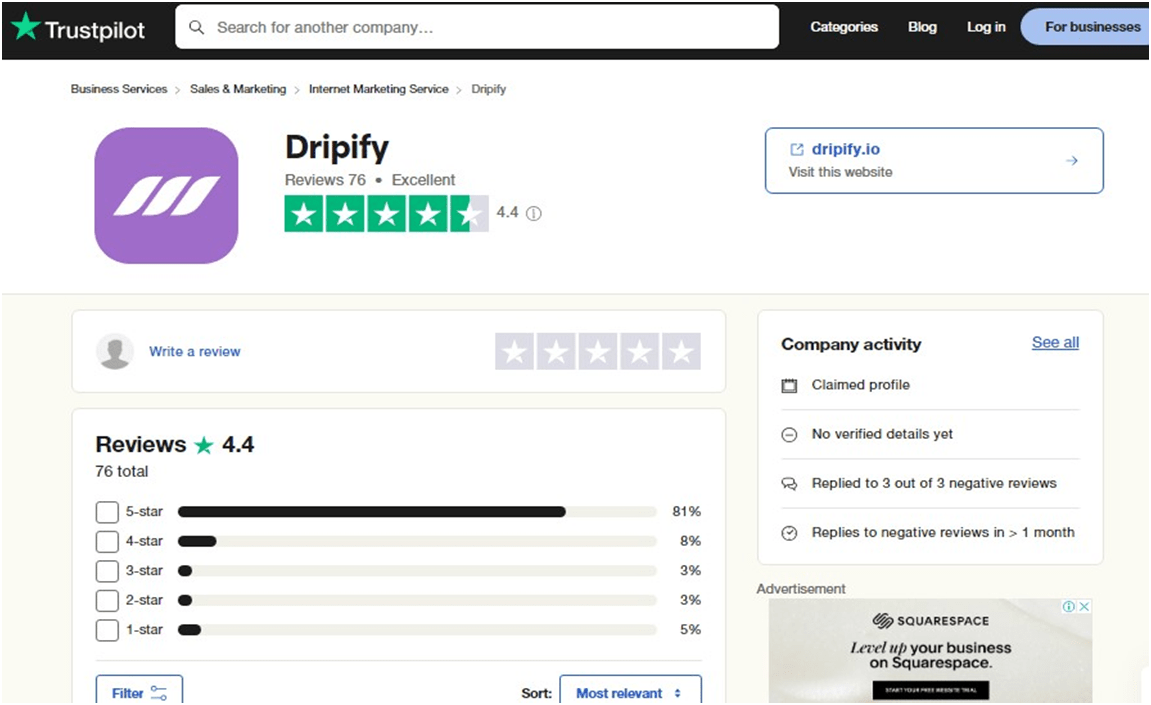Expand the Filter options panel
This screenshot has width=1151, height=705.
coord(138,691)
